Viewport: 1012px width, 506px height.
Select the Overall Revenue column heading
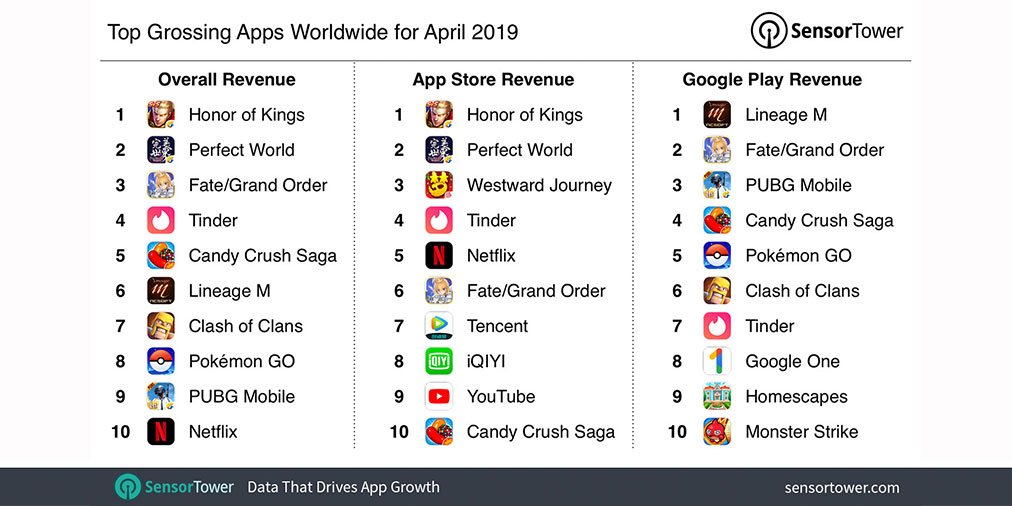[x=227, y=79]
